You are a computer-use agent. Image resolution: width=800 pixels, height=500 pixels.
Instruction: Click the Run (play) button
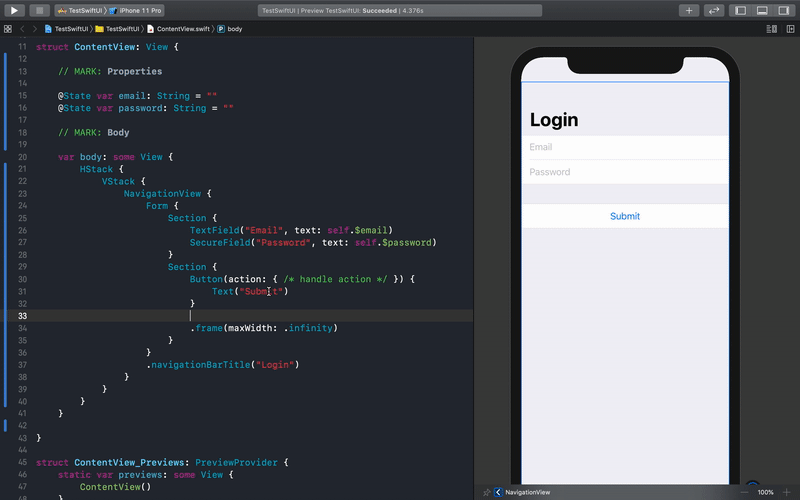[14, 10]
